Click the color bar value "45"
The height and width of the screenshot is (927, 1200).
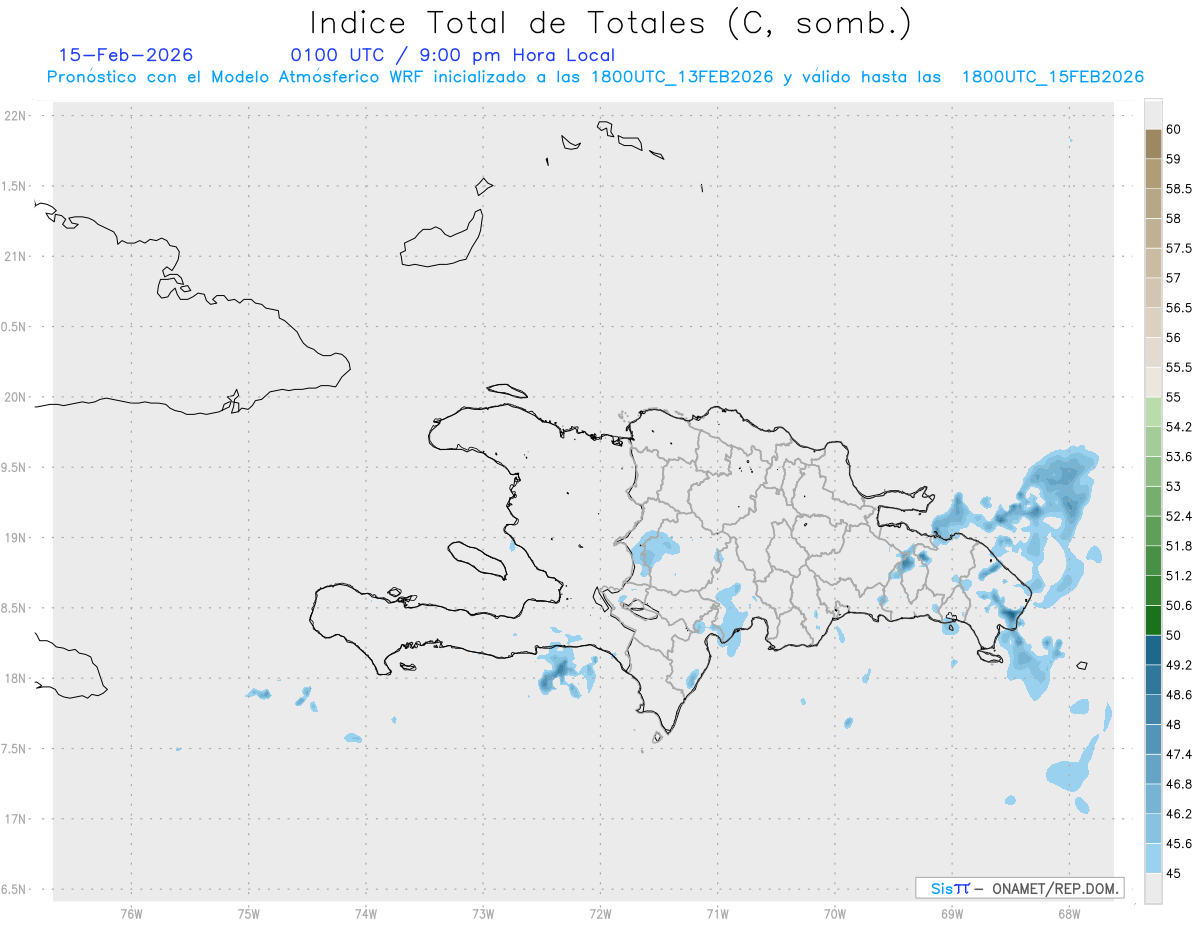tap(1173, 873)
